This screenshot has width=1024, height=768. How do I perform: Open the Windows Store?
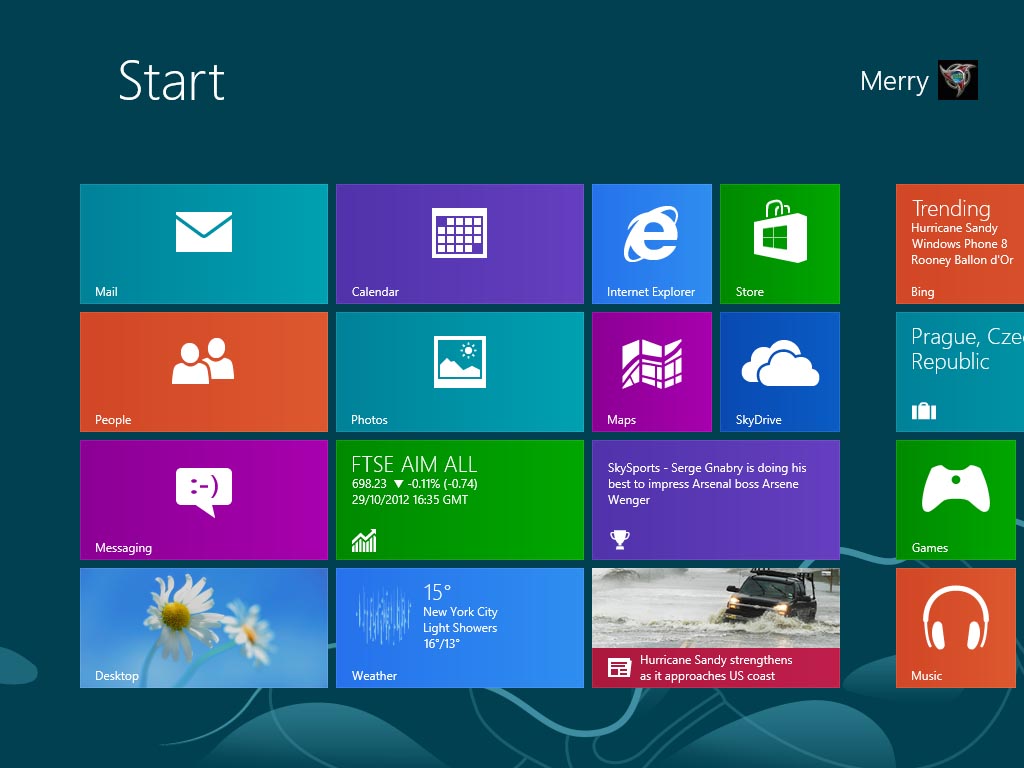coord(779,243)
